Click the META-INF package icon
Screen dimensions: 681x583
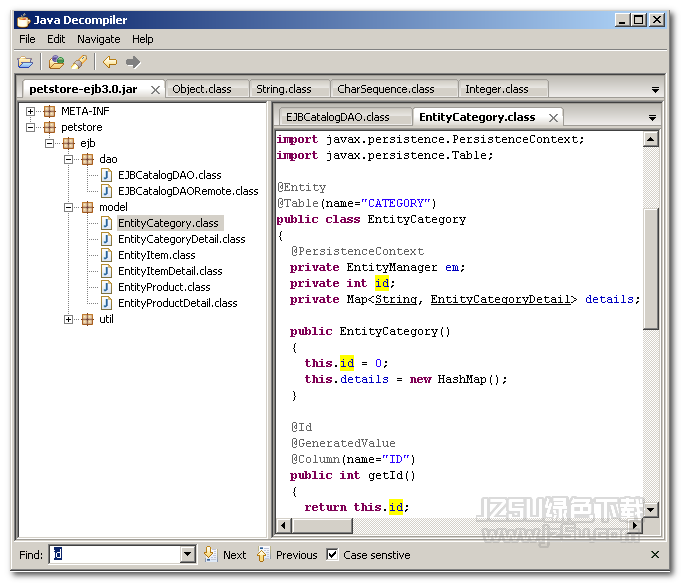pyautogui.click(x=50, y=111)
